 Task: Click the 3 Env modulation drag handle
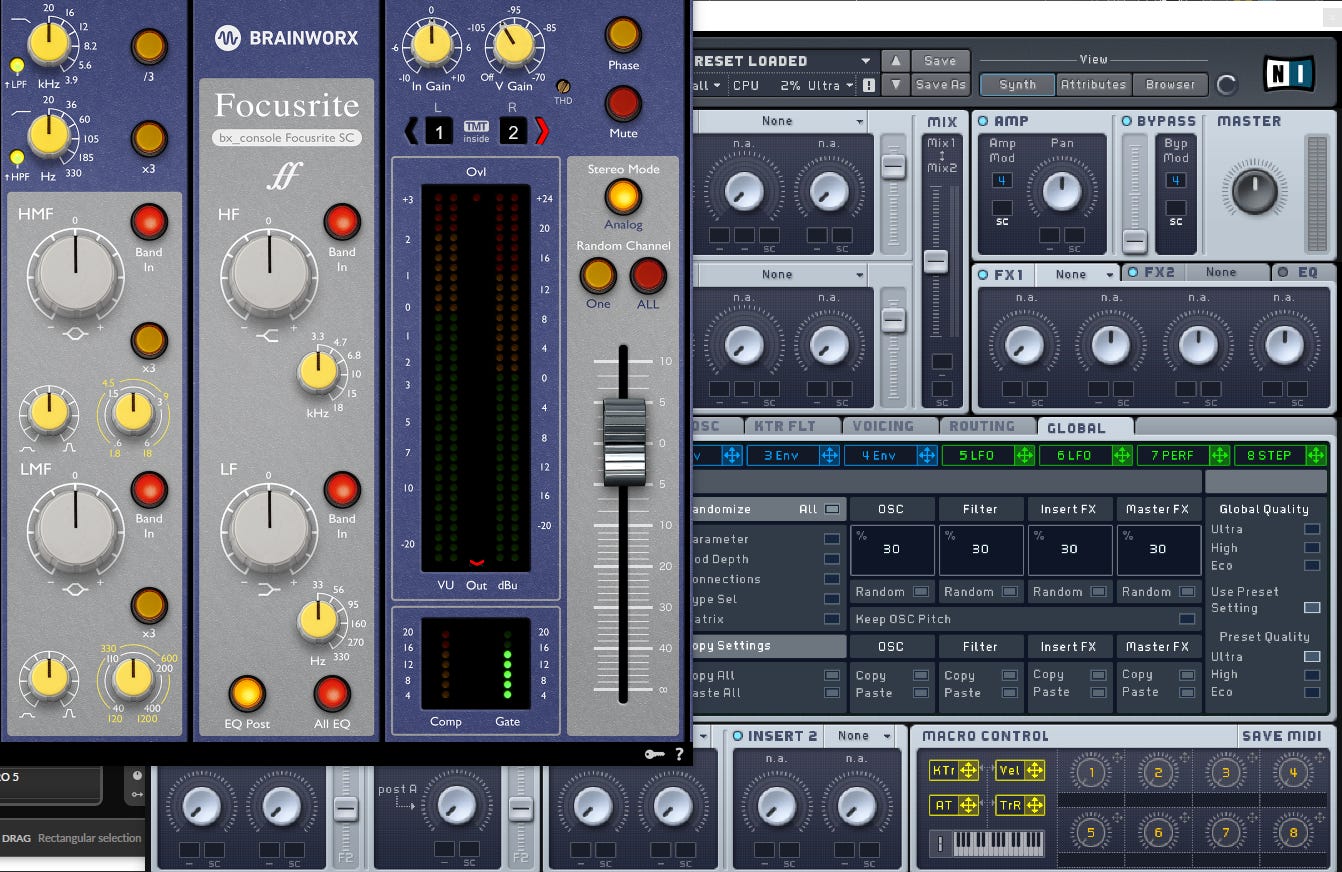[x=829, y=455]
